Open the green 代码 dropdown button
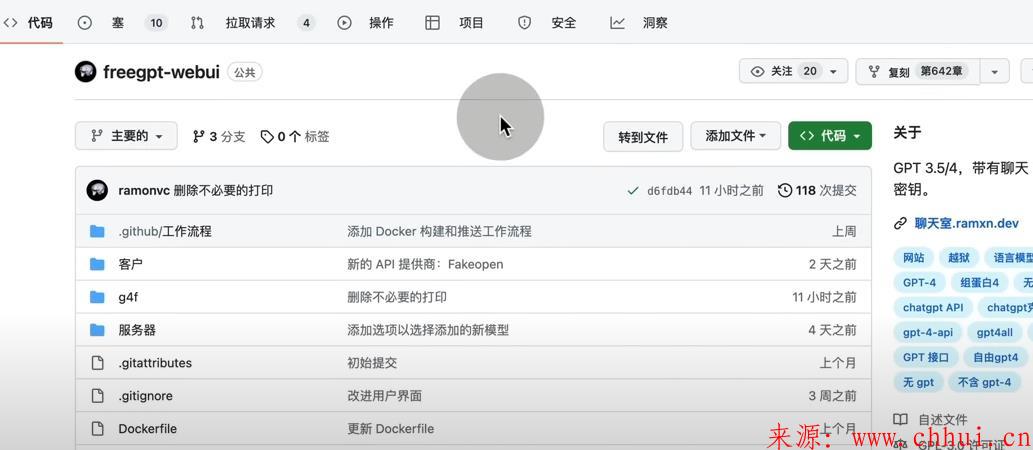This screenshot has height=450, width=1033. coord(829,136)
